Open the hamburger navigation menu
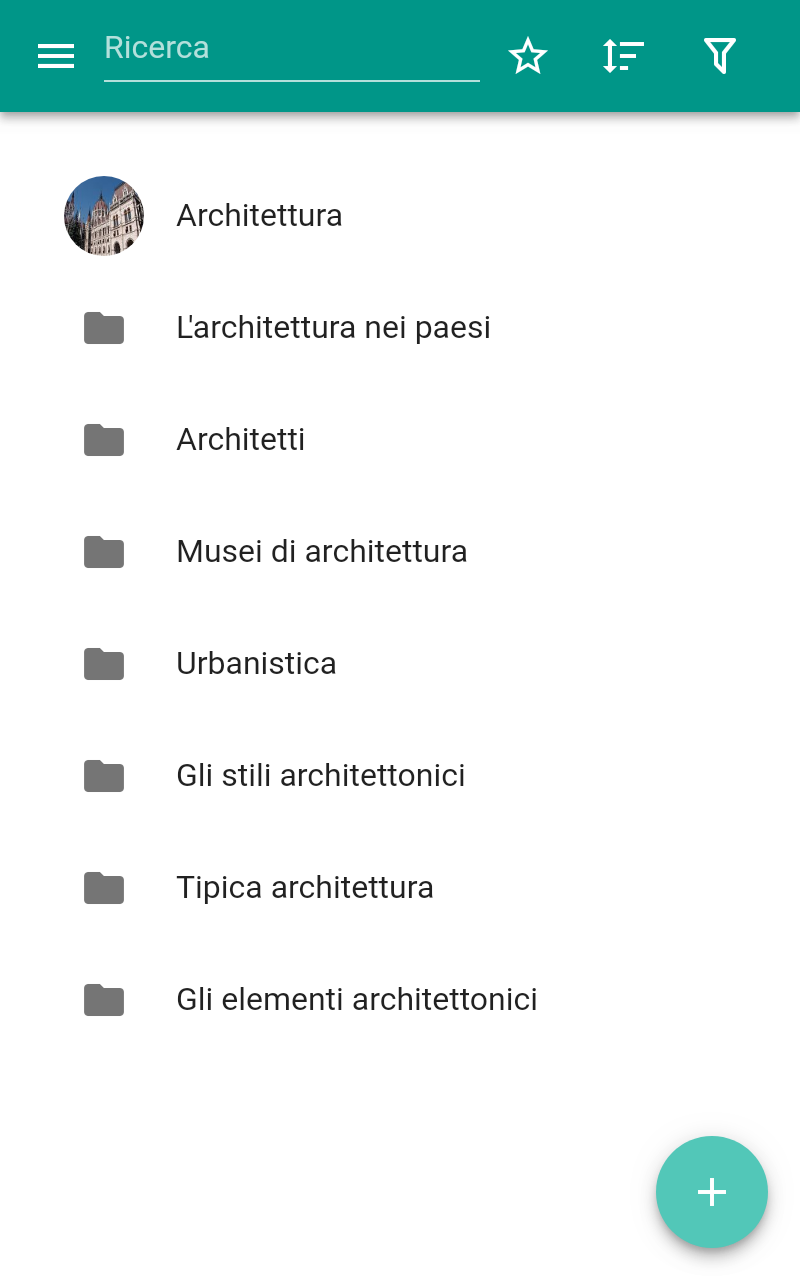The width and height of the screenshot is (800, 1280). [56, 56]
